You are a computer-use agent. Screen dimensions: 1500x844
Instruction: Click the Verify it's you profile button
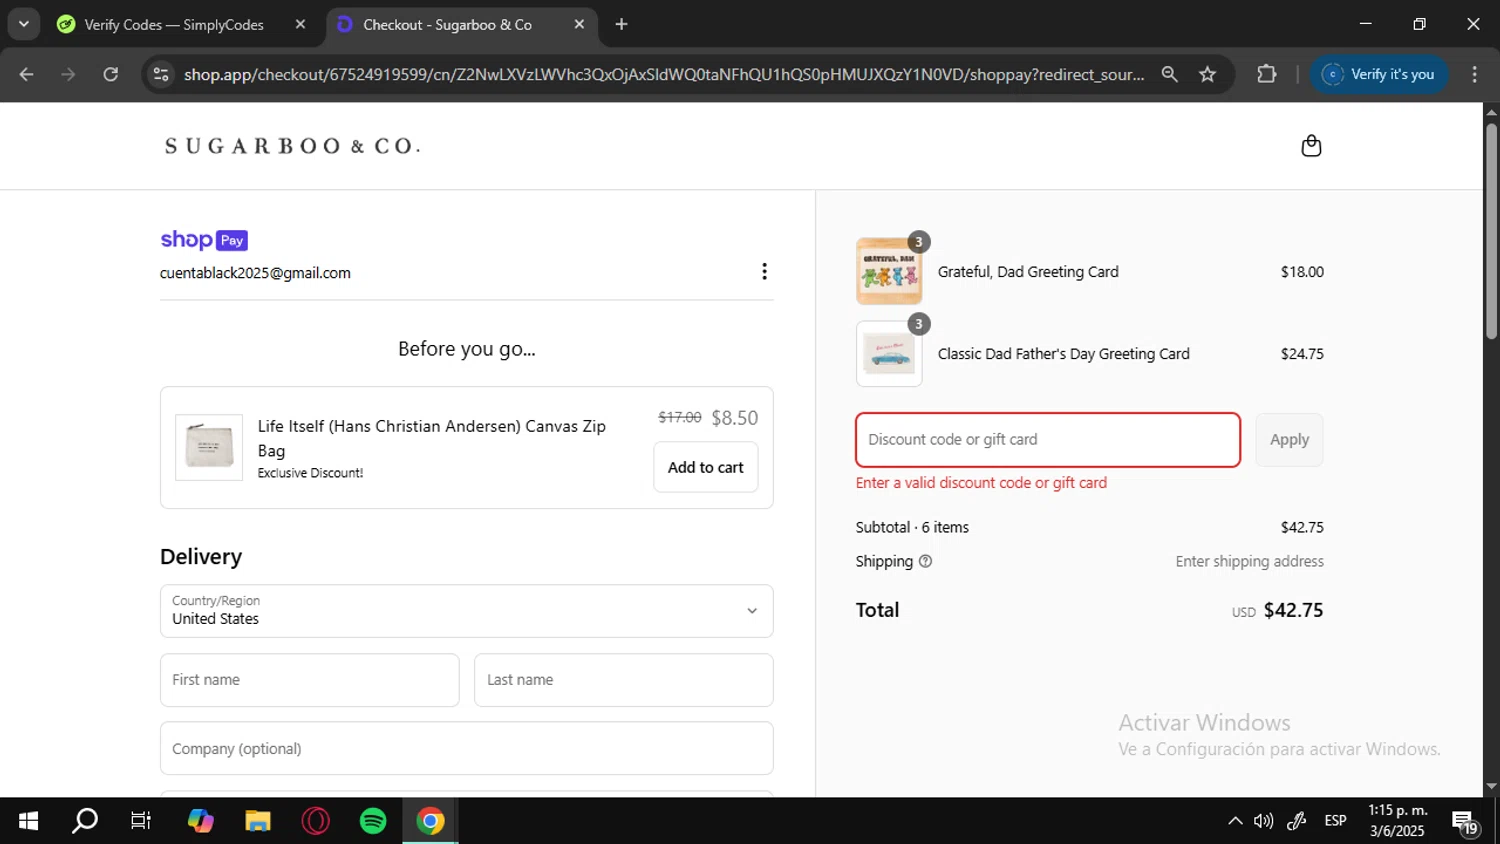pos(1378,74)
